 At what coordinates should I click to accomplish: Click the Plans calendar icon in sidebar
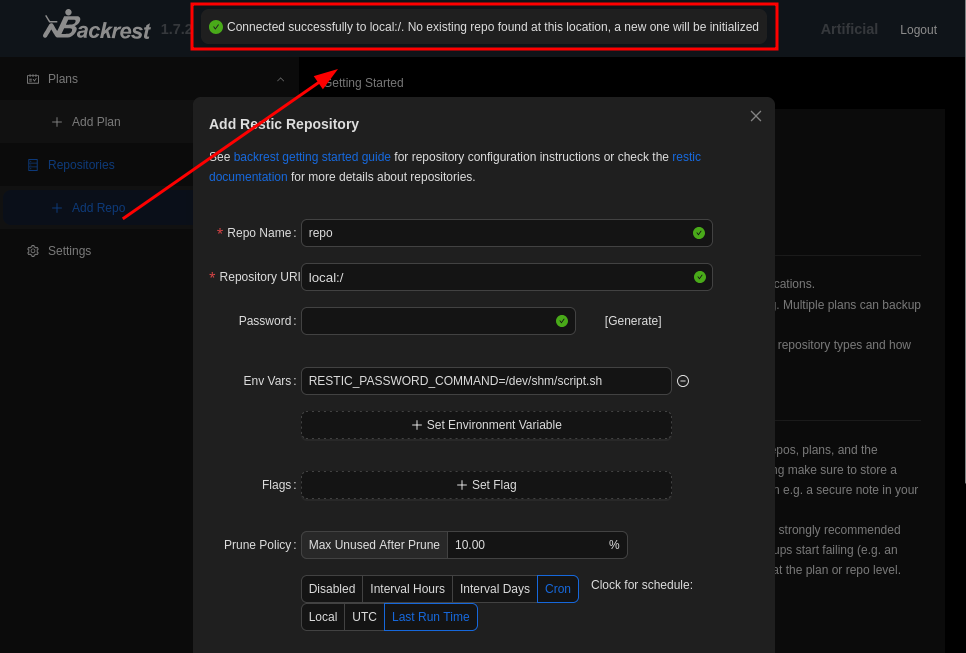[x=33, y=79]
